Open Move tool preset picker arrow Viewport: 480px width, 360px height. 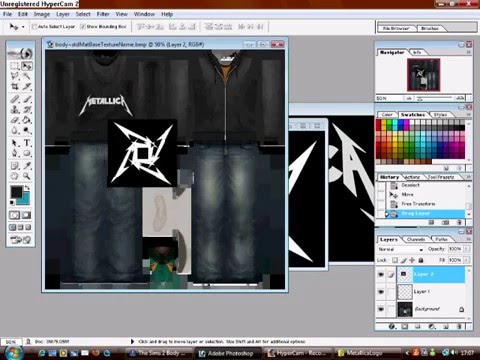click(x=23, y=27)
